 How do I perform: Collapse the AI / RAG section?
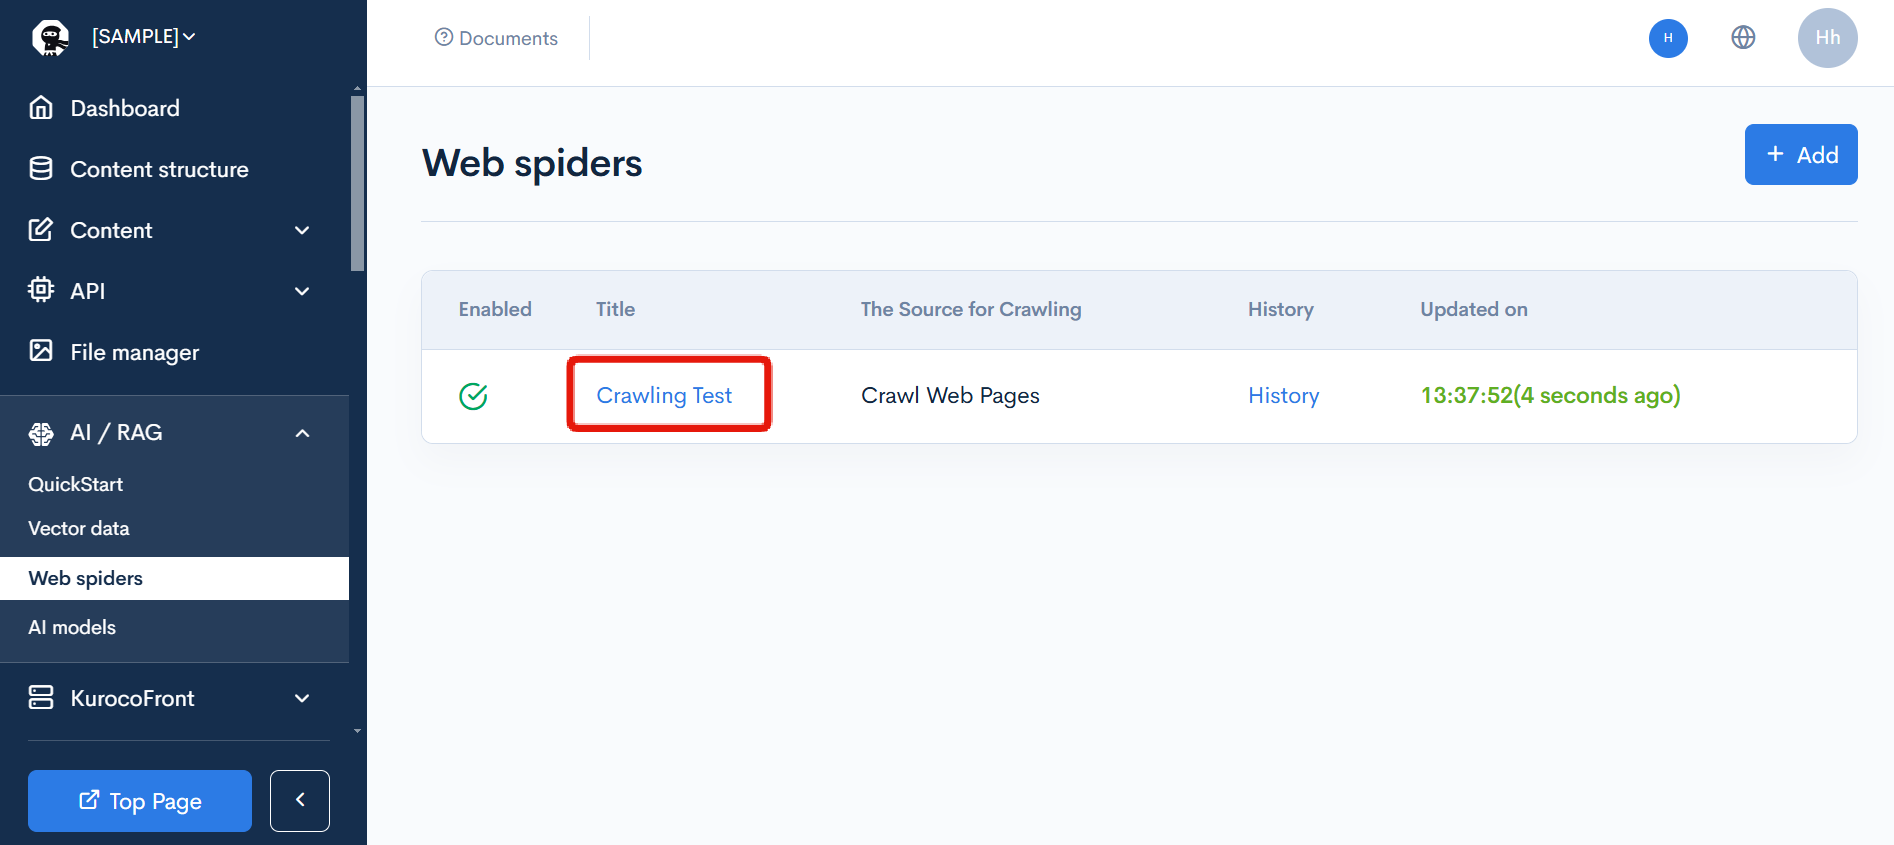coord(302,433)
